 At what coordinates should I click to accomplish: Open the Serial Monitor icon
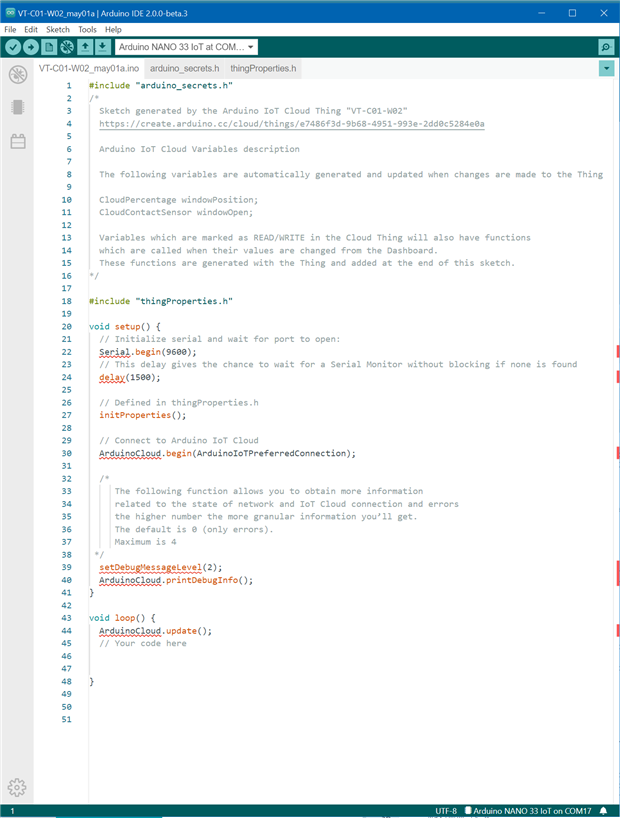coord(606,47)
